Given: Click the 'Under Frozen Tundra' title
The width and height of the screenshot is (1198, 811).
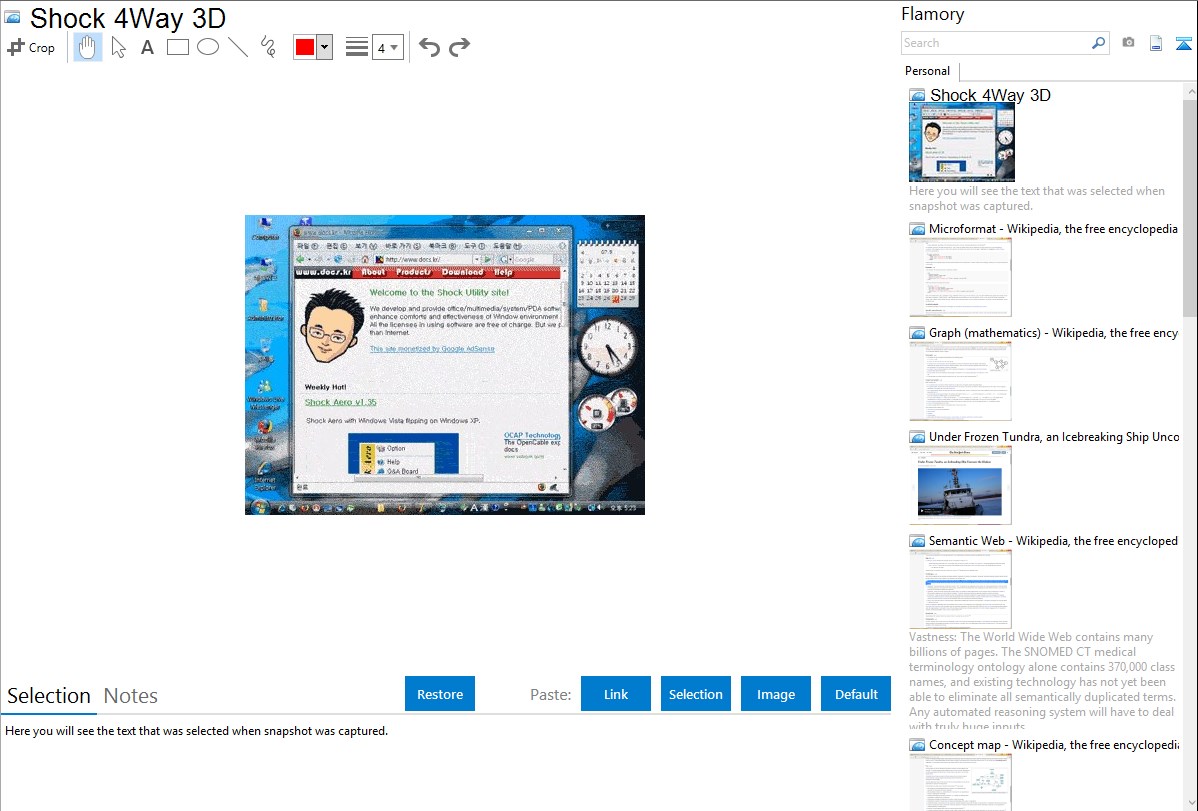Looking at the screenshot, I should pyautogui.click(x=1054, y=436).
